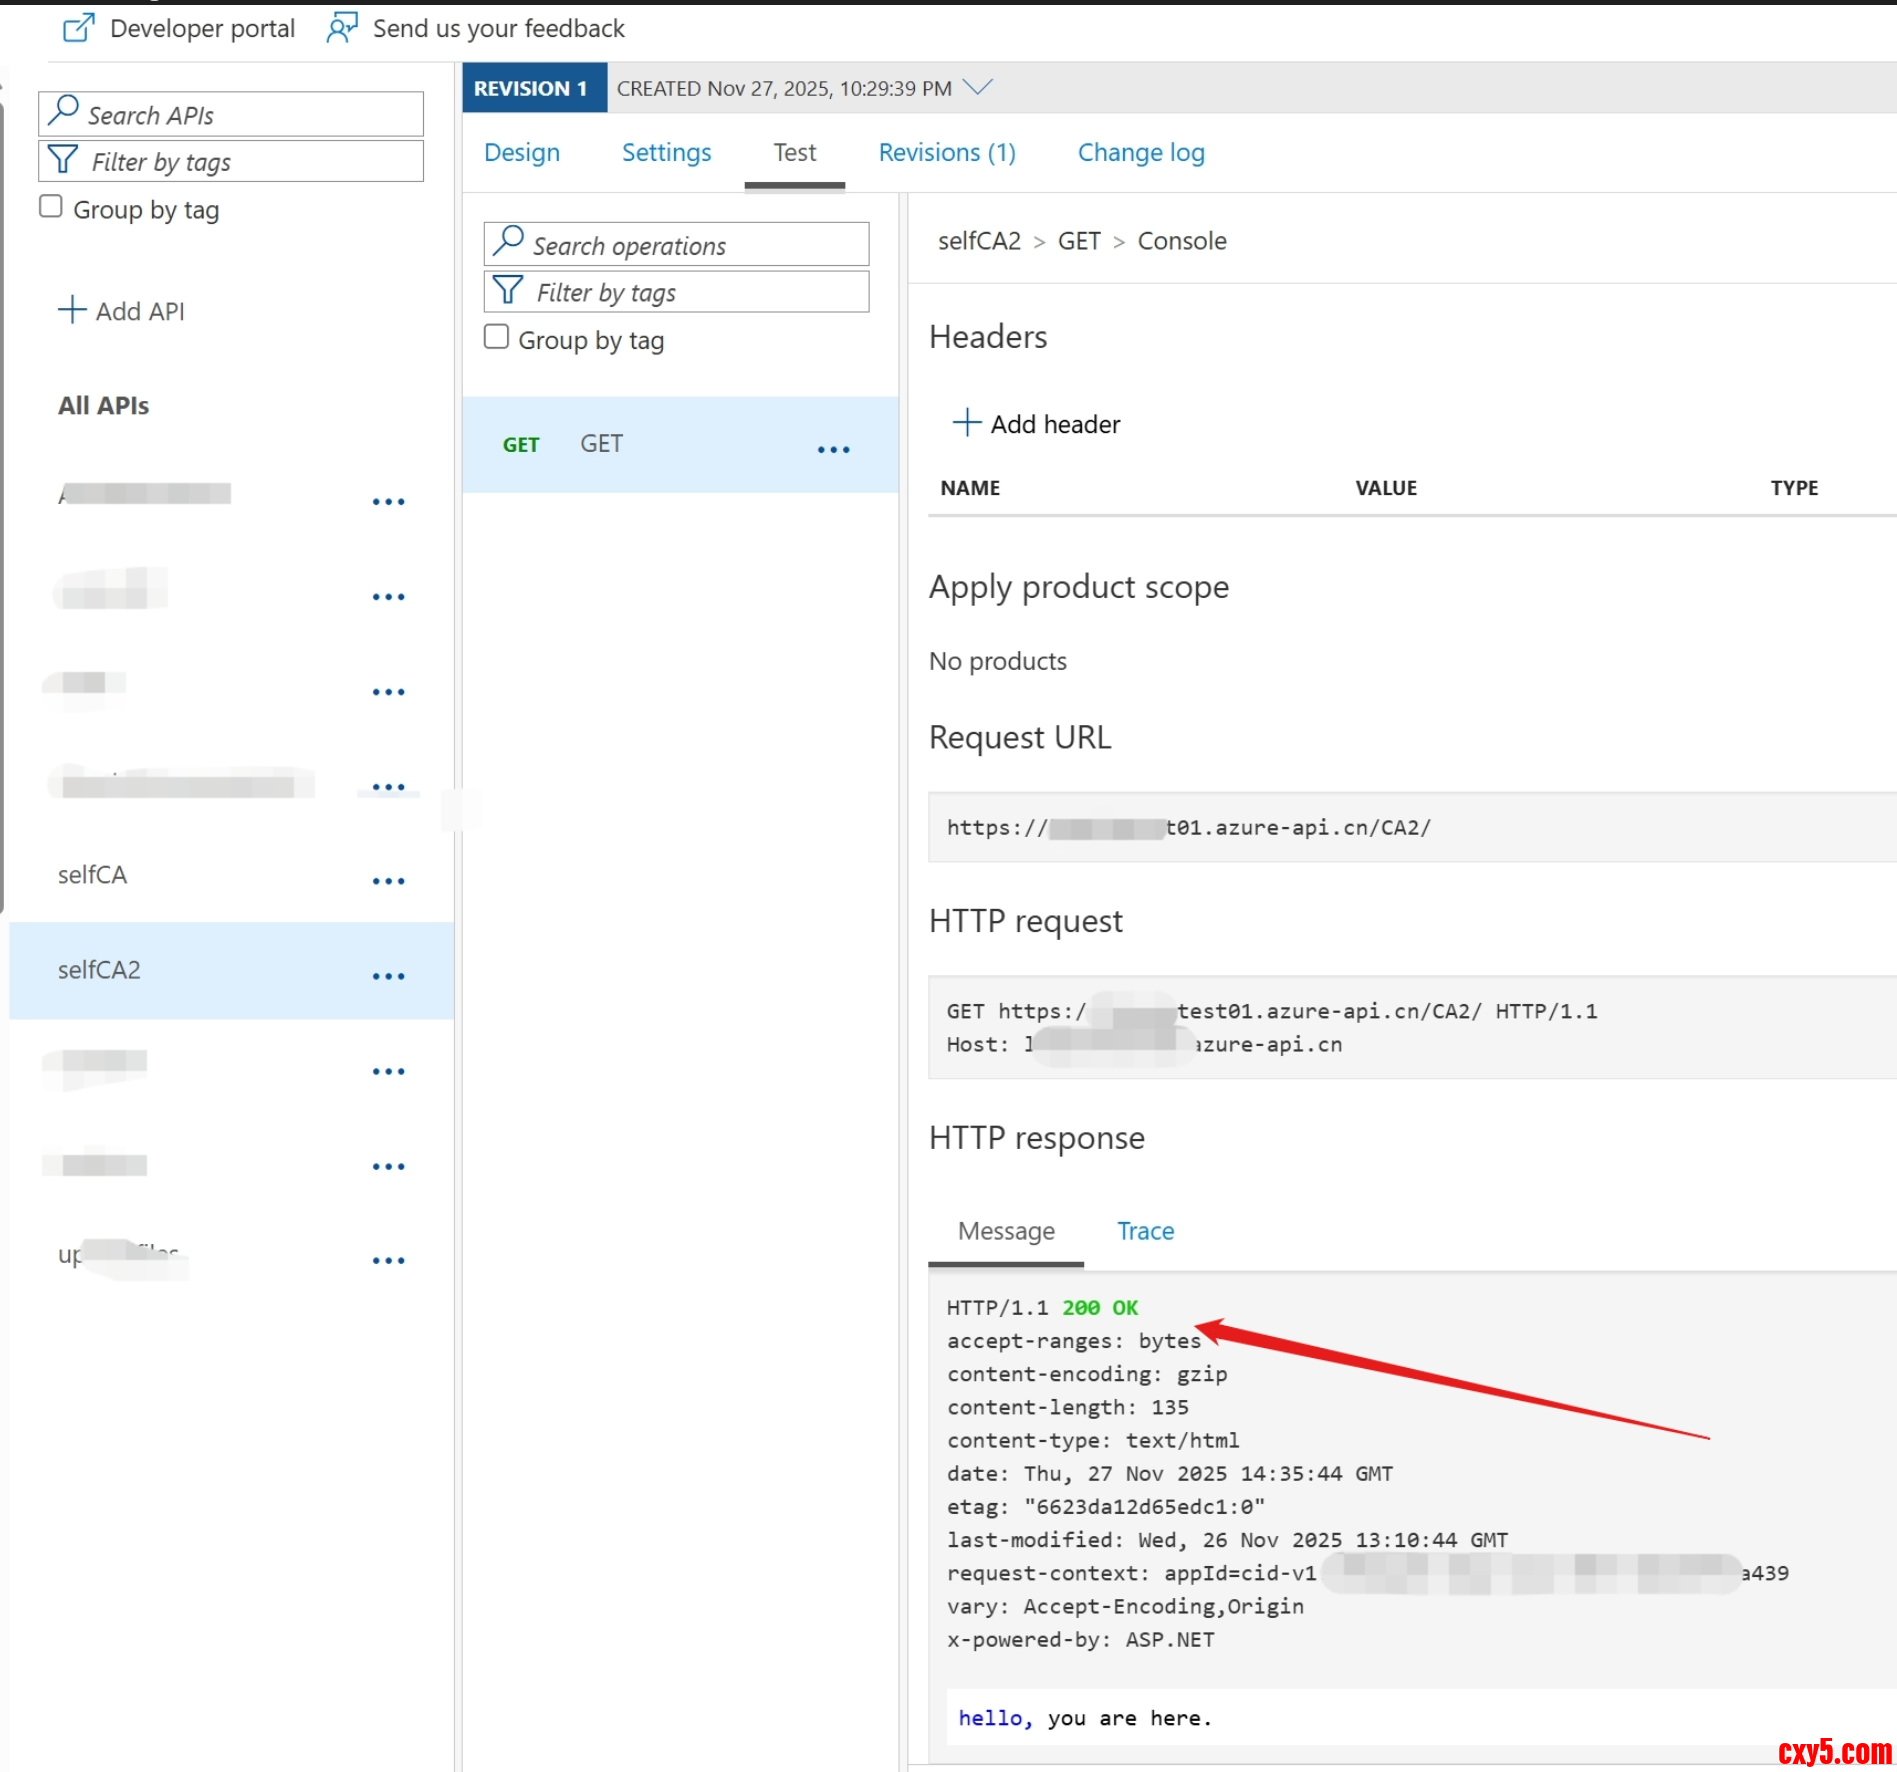The width and height of the screenshot is (1897, 1772).
Task: Expand the revision created-date dropdown chevron
Action: (x=977, y=88)
